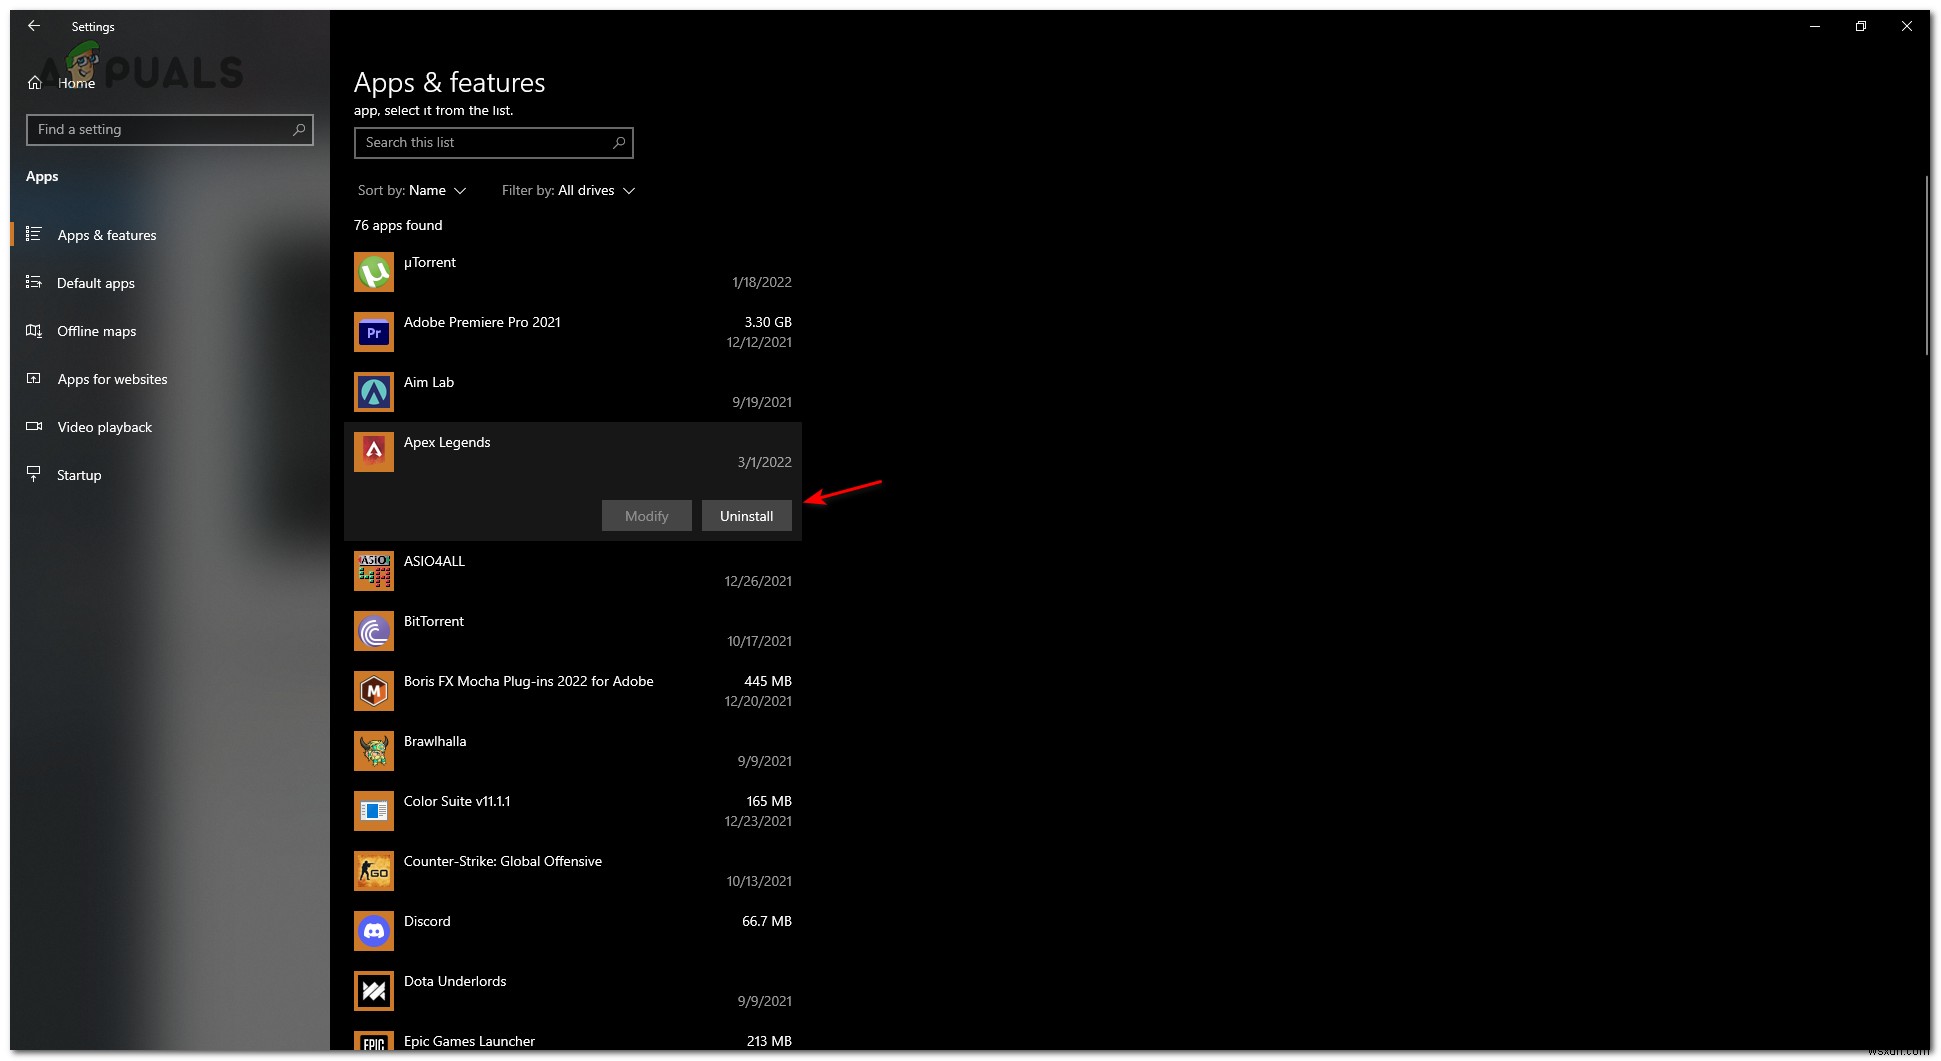
Task: Select Counter-Strike: Global Offensive entry
Action: point(573,871)
